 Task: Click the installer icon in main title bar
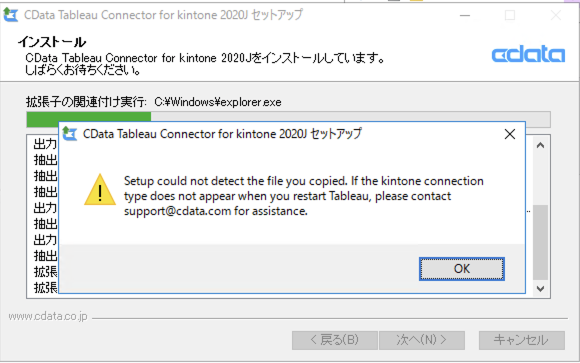click(x=10, y=14)
